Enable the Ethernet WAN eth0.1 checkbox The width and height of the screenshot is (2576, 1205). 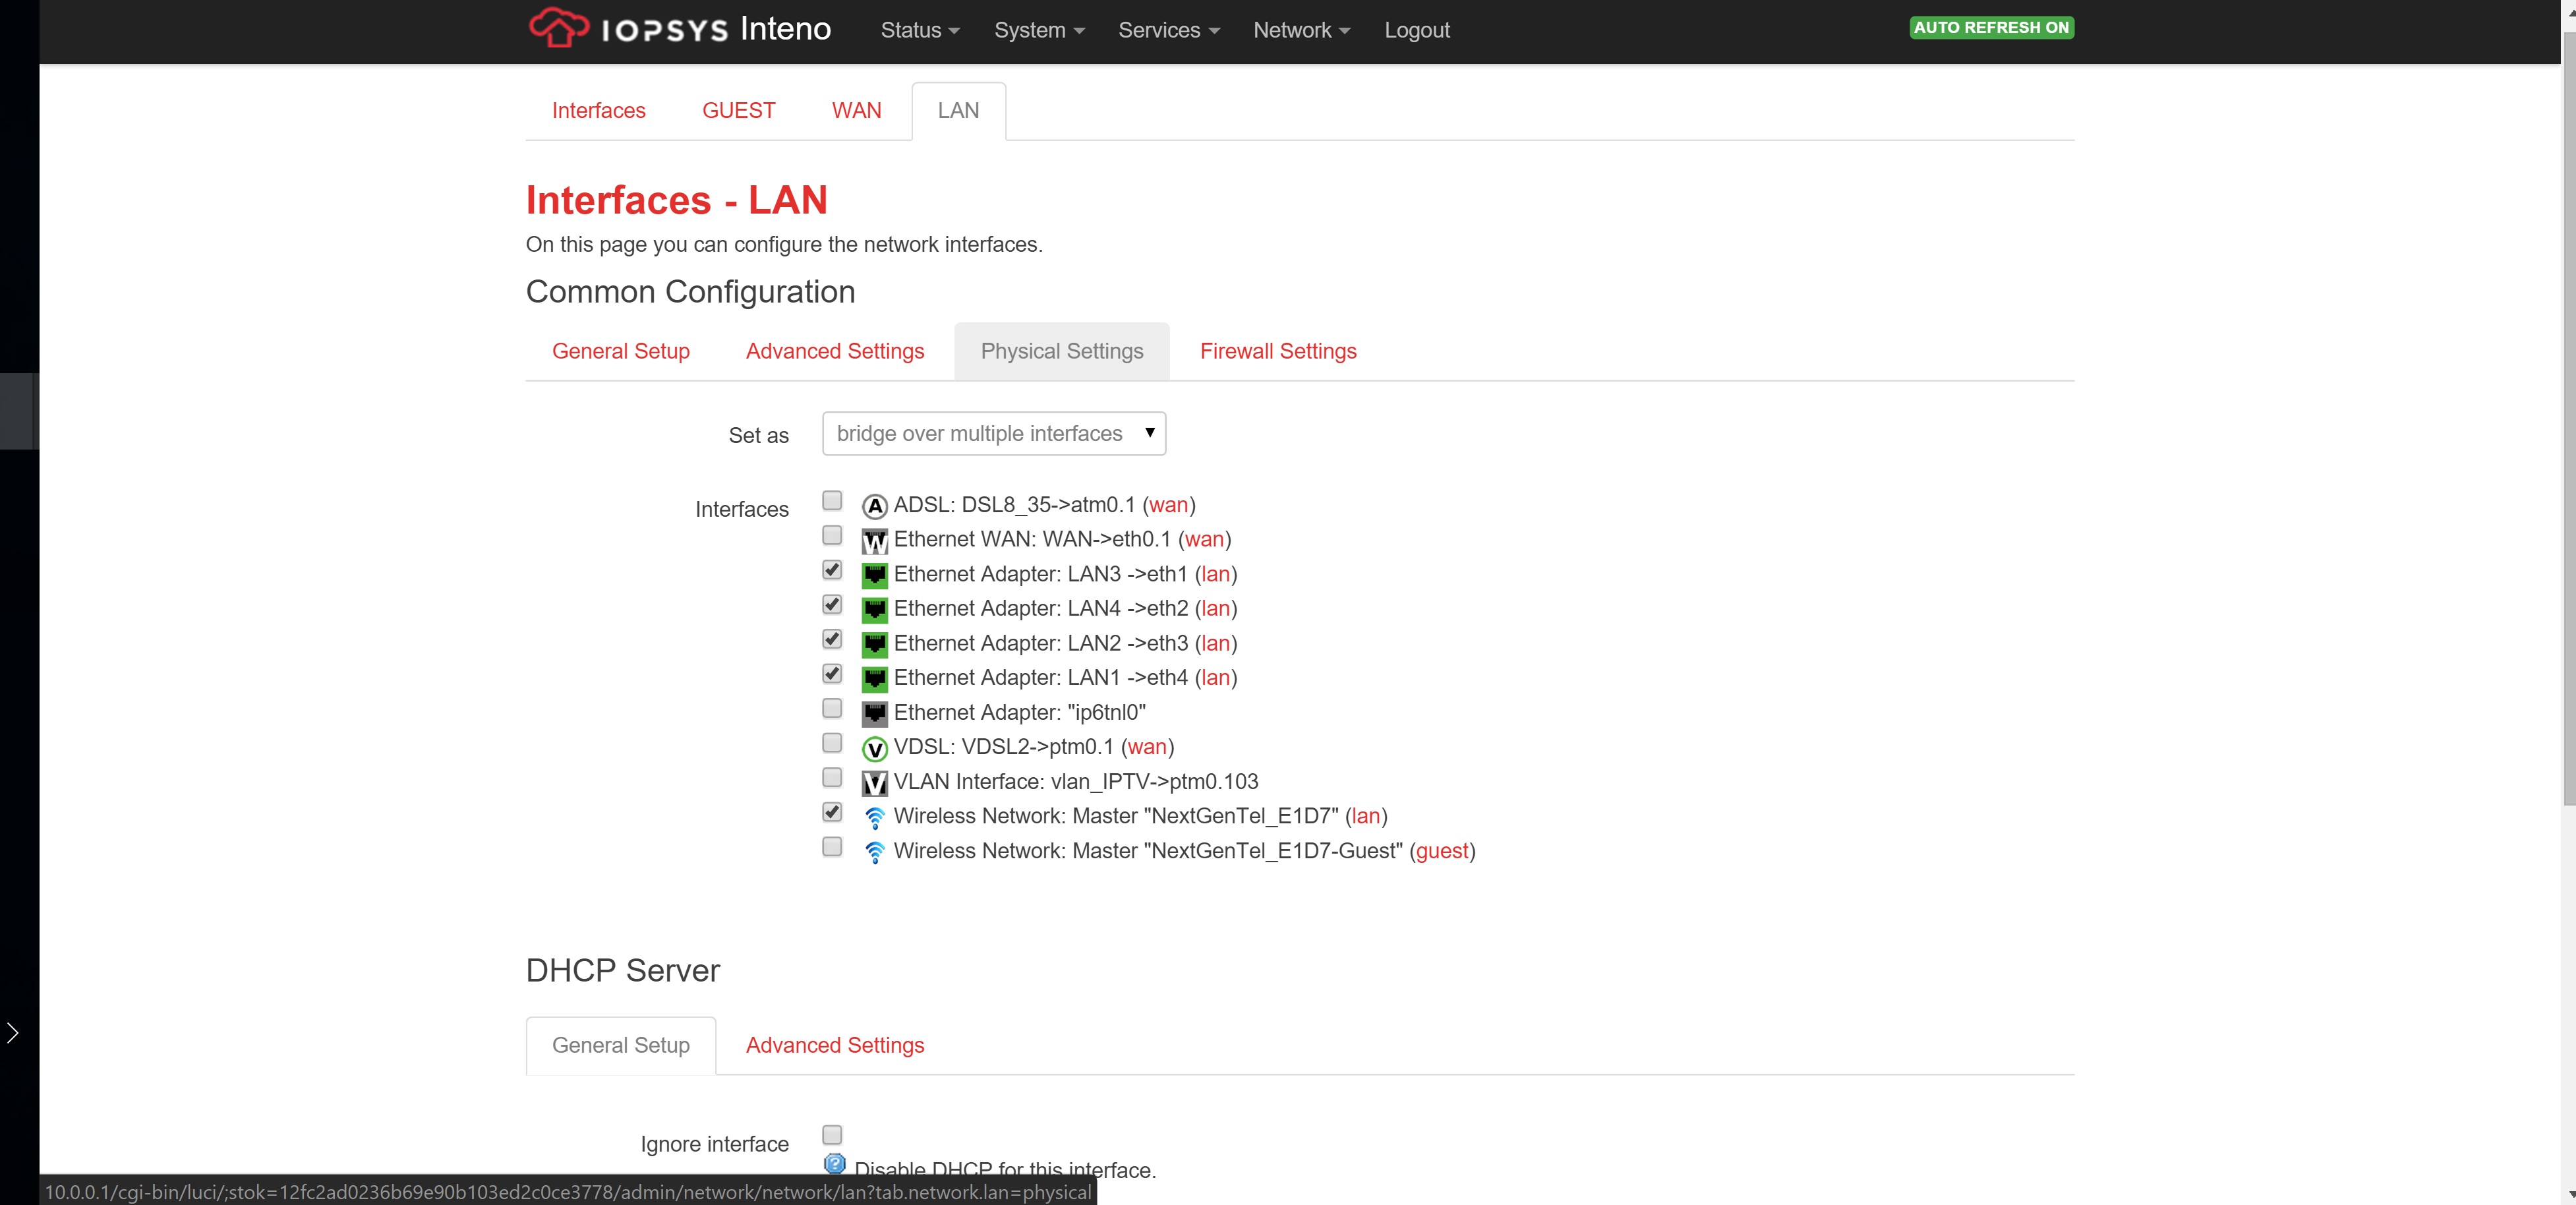point(831,535)
